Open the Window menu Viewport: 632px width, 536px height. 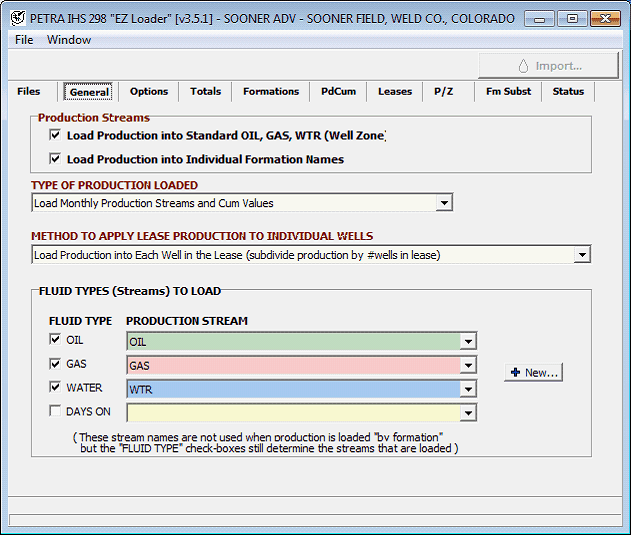(x=69, y=40)
